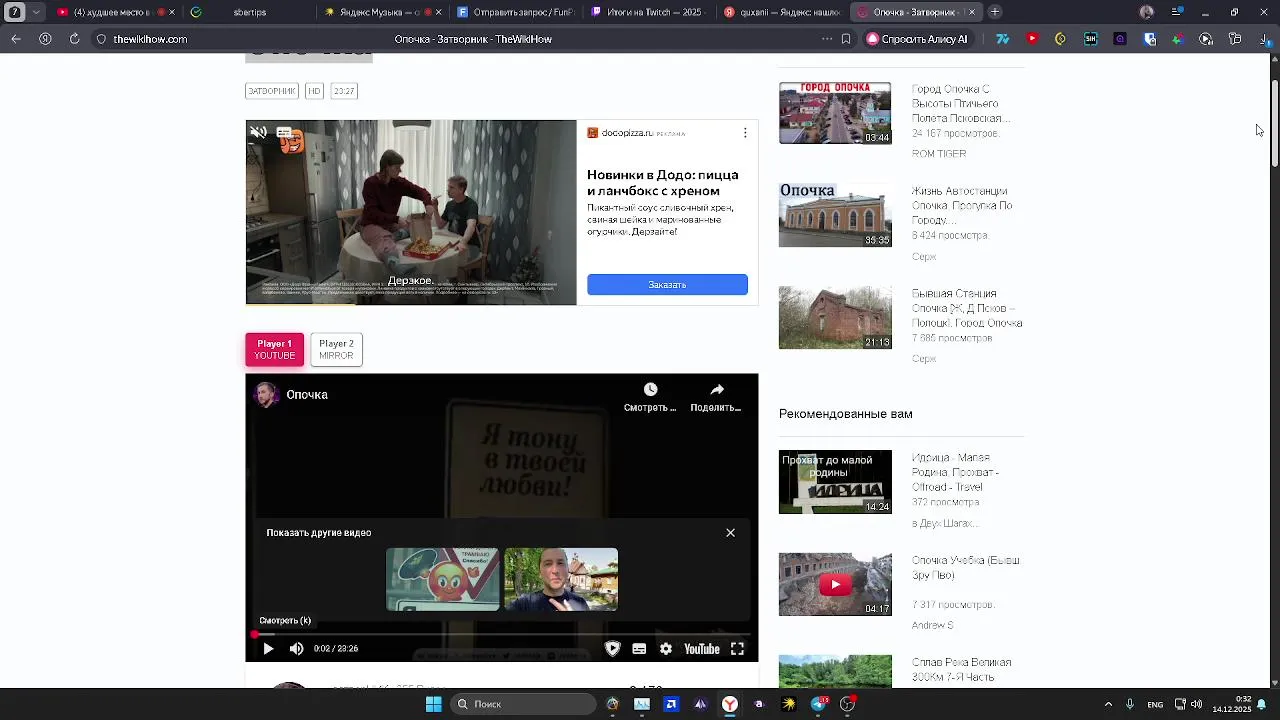Image resolution: width=1280 pixels, height=720 pixels.
Task: Close the Опочка - Затворник tab
Action: [x=971, y=12]
